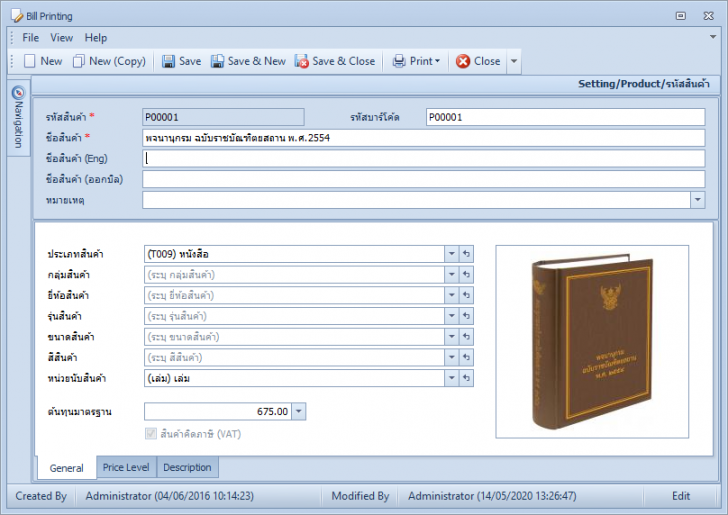Reset the หน่วยนับสินค้า field with arrow icon

coord(466,378)
